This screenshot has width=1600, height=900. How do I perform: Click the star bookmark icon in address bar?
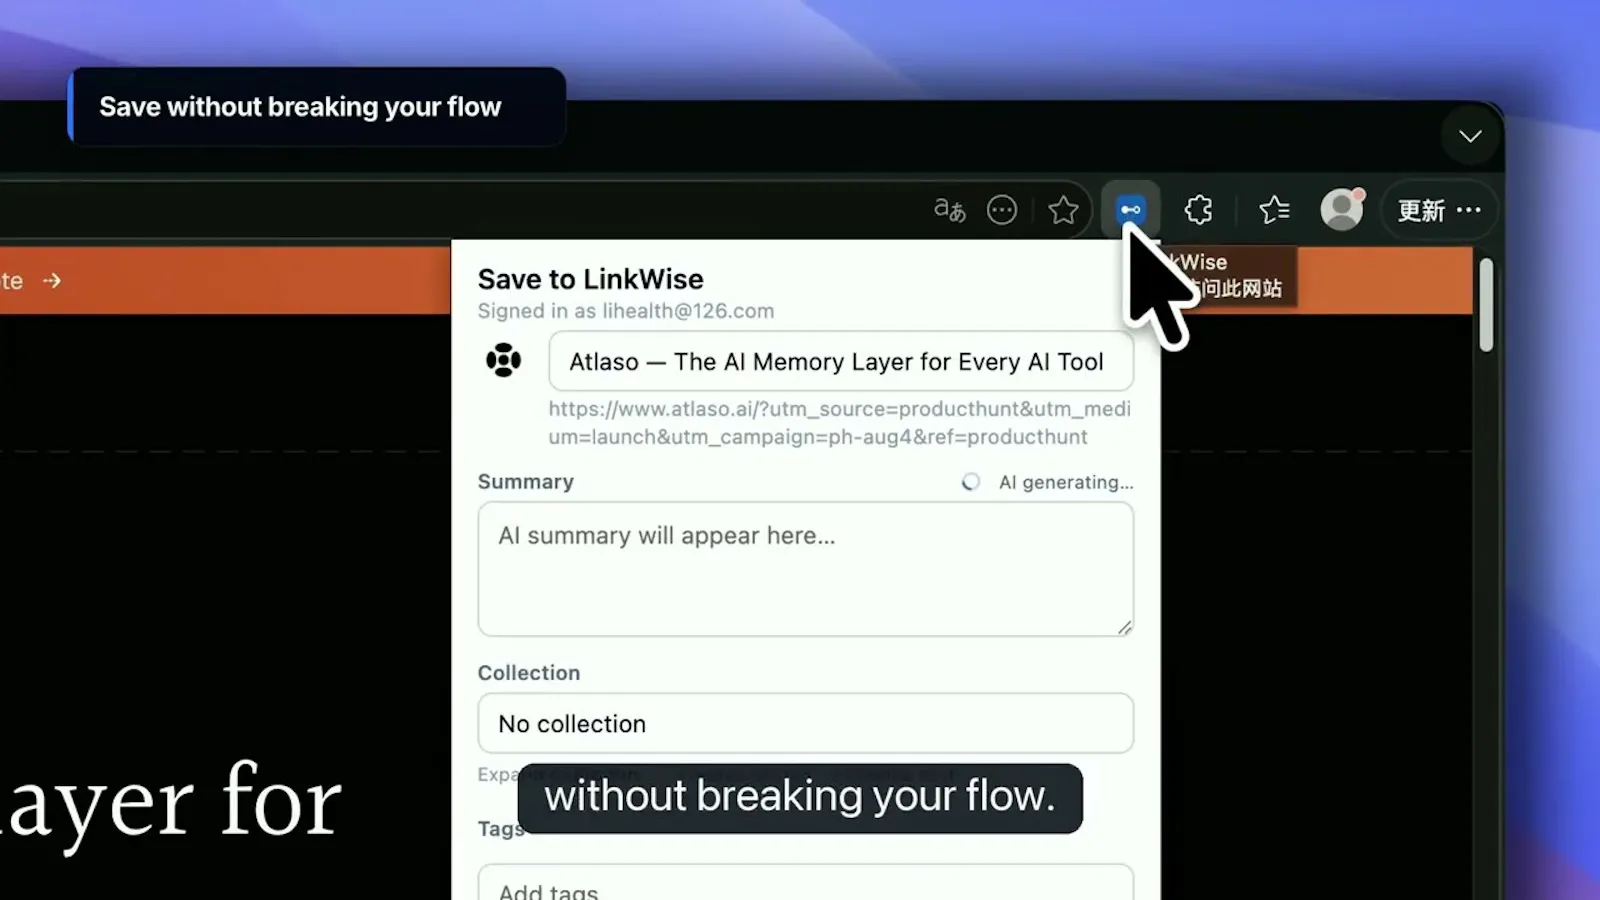tap(1063, 210)
